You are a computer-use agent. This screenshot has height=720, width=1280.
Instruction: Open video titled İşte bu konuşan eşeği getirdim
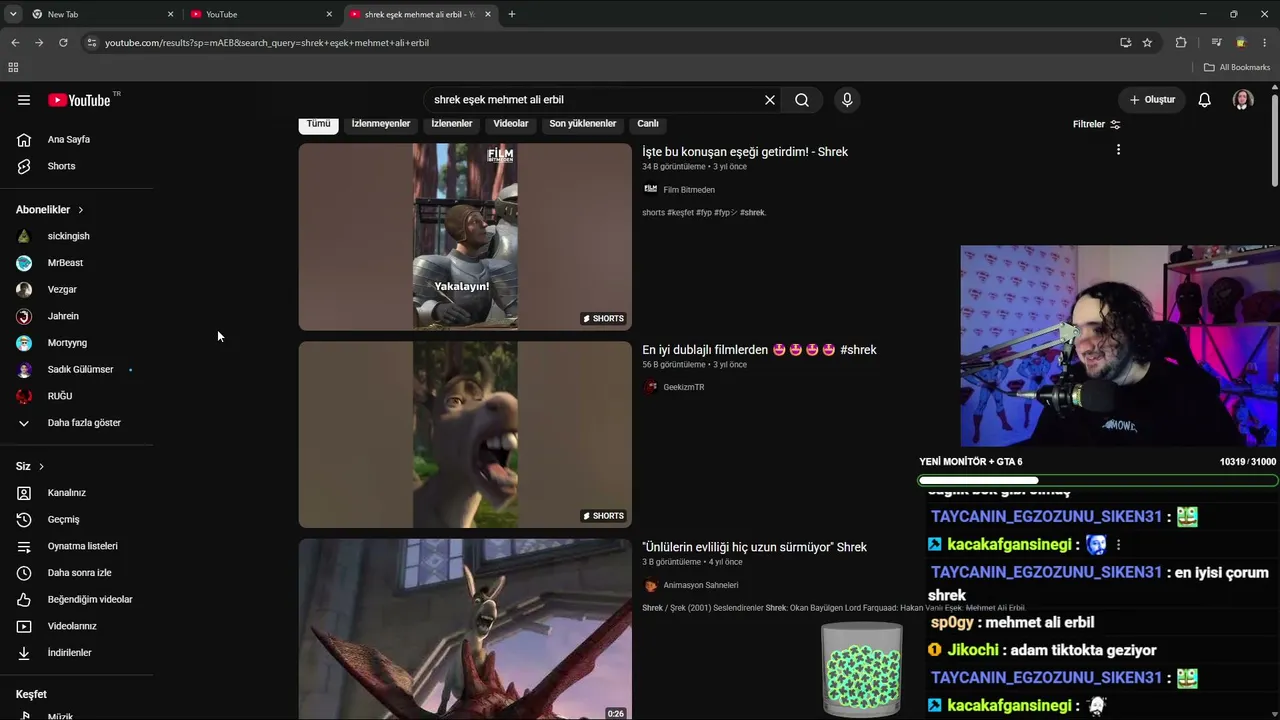[745, 152]
